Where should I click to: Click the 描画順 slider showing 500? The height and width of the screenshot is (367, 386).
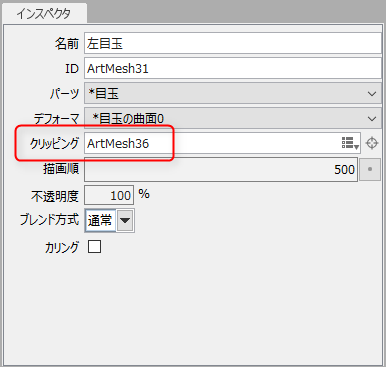pos(221,169)
